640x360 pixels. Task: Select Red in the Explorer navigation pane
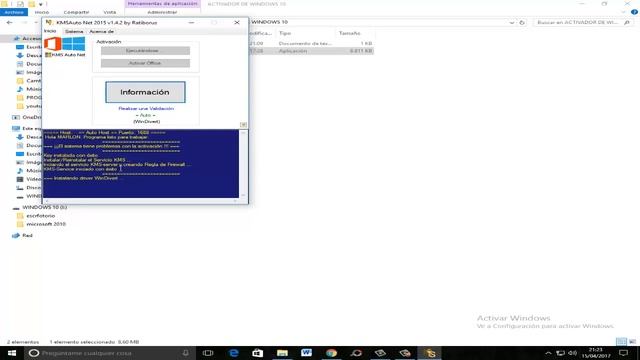[x=27, y=236]
